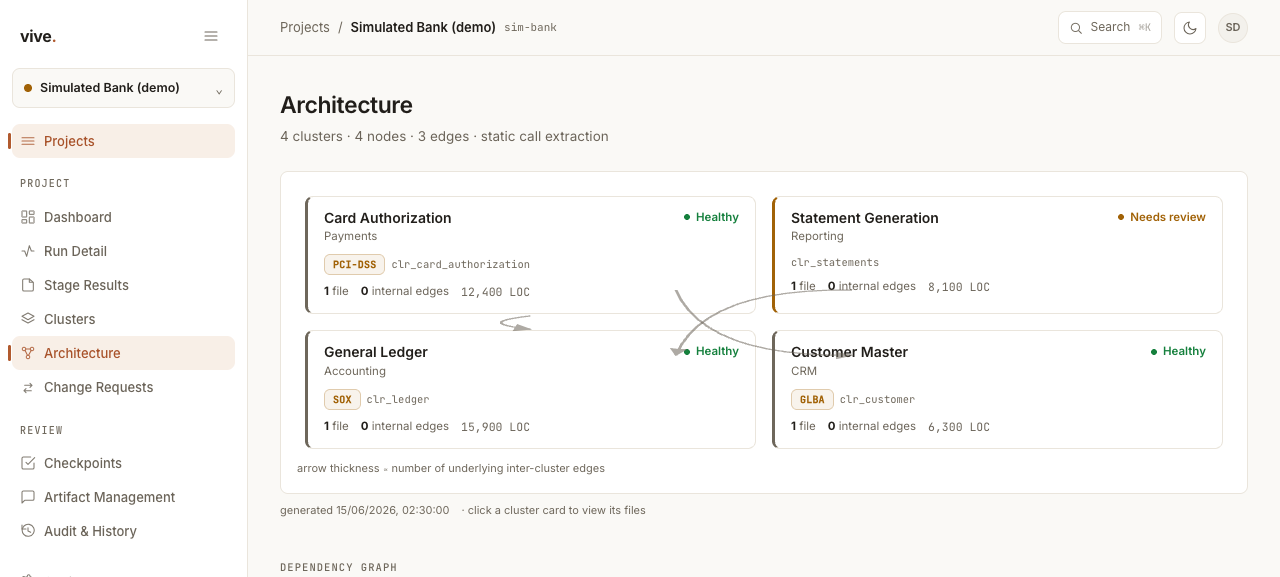Click the DEPENDENCY GRAPH section heading
Viewport: 1280px width, 577px height.
[339, 567]
